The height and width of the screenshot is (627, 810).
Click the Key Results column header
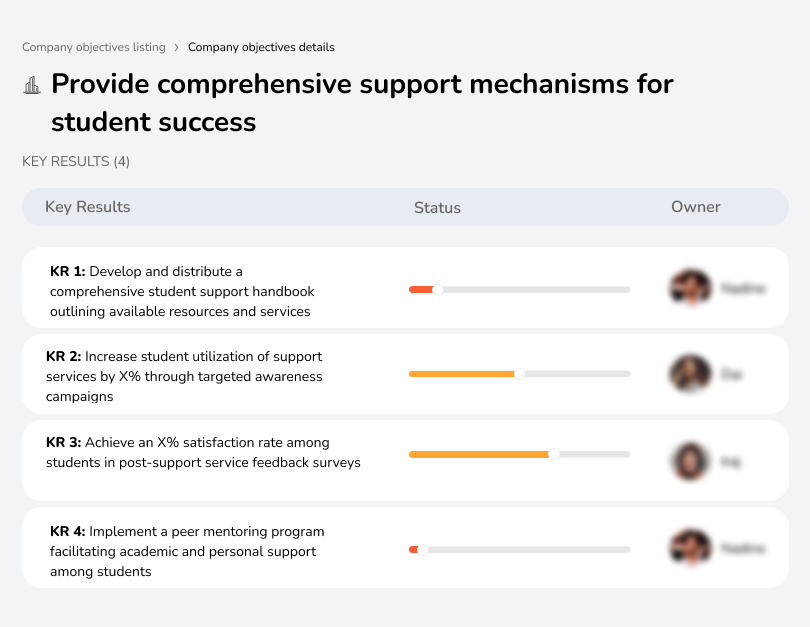pos(88,207)
